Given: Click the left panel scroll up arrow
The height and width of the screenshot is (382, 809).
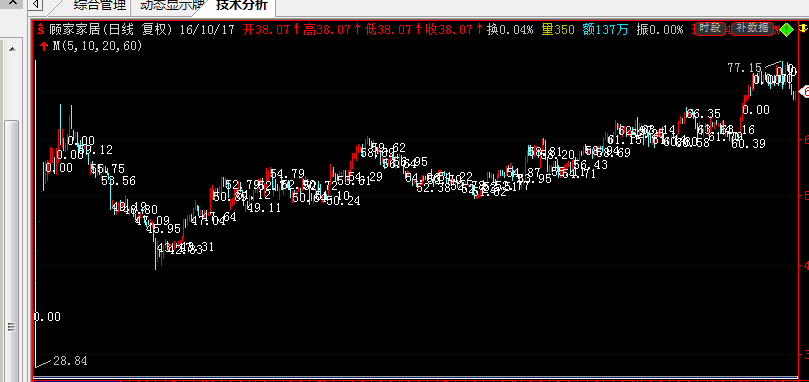Looking at the screenshot, I should [12, 49].
